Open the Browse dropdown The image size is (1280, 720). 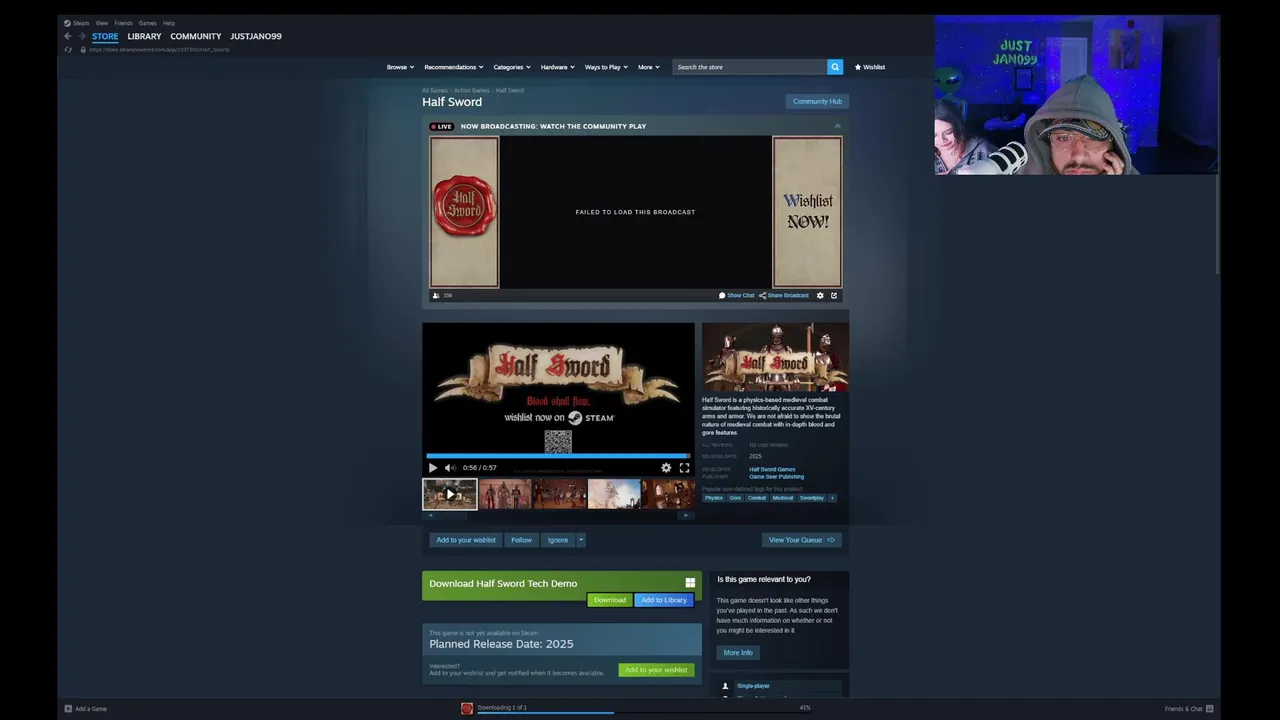click(400, 67)
